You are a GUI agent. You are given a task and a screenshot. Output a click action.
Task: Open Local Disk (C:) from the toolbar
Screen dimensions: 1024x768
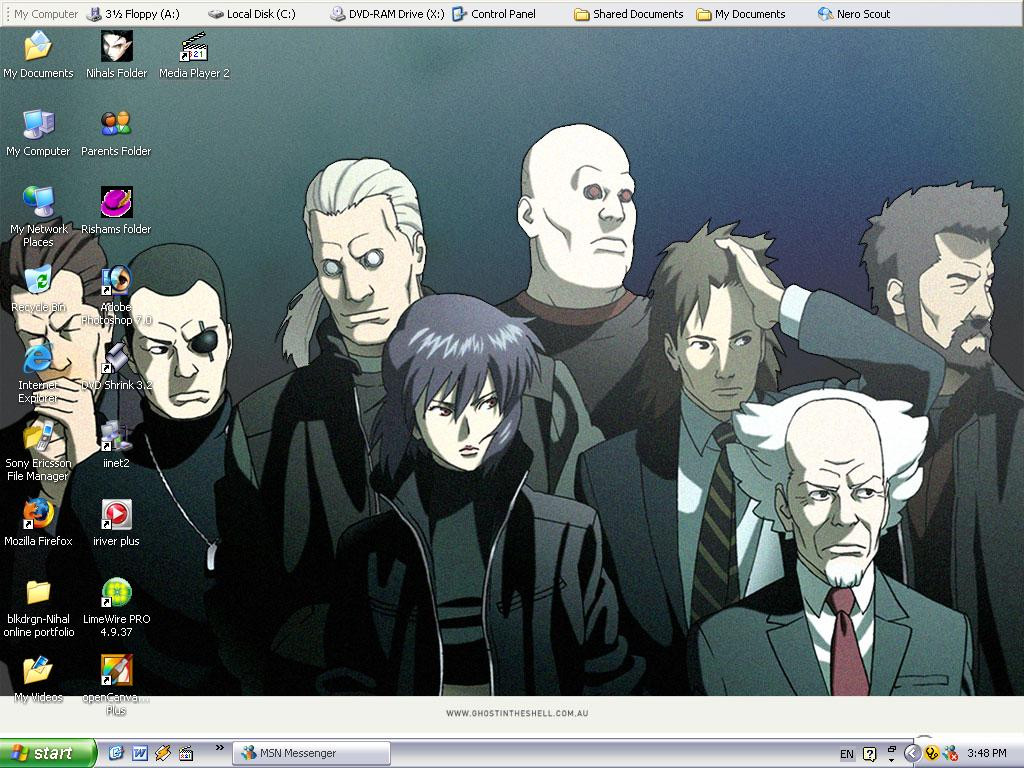click(x=251, y=14)
